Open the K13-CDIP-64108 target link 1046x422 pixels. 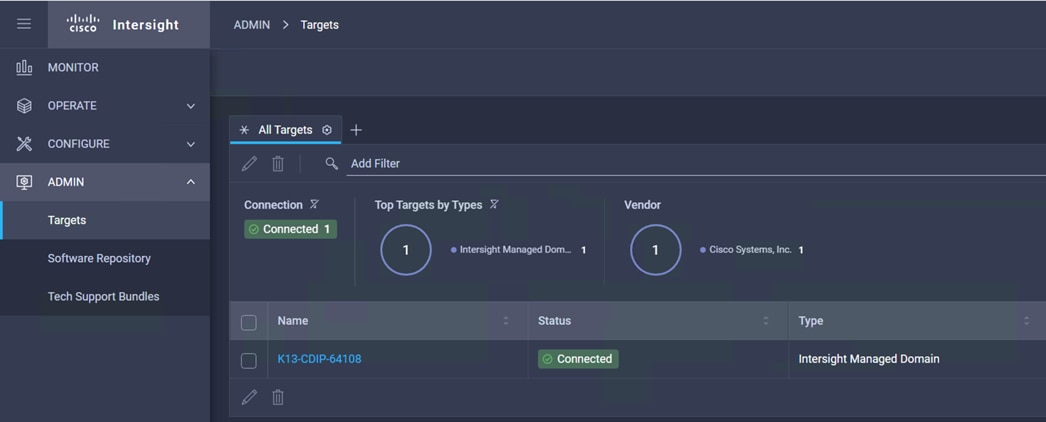point(320,359)
